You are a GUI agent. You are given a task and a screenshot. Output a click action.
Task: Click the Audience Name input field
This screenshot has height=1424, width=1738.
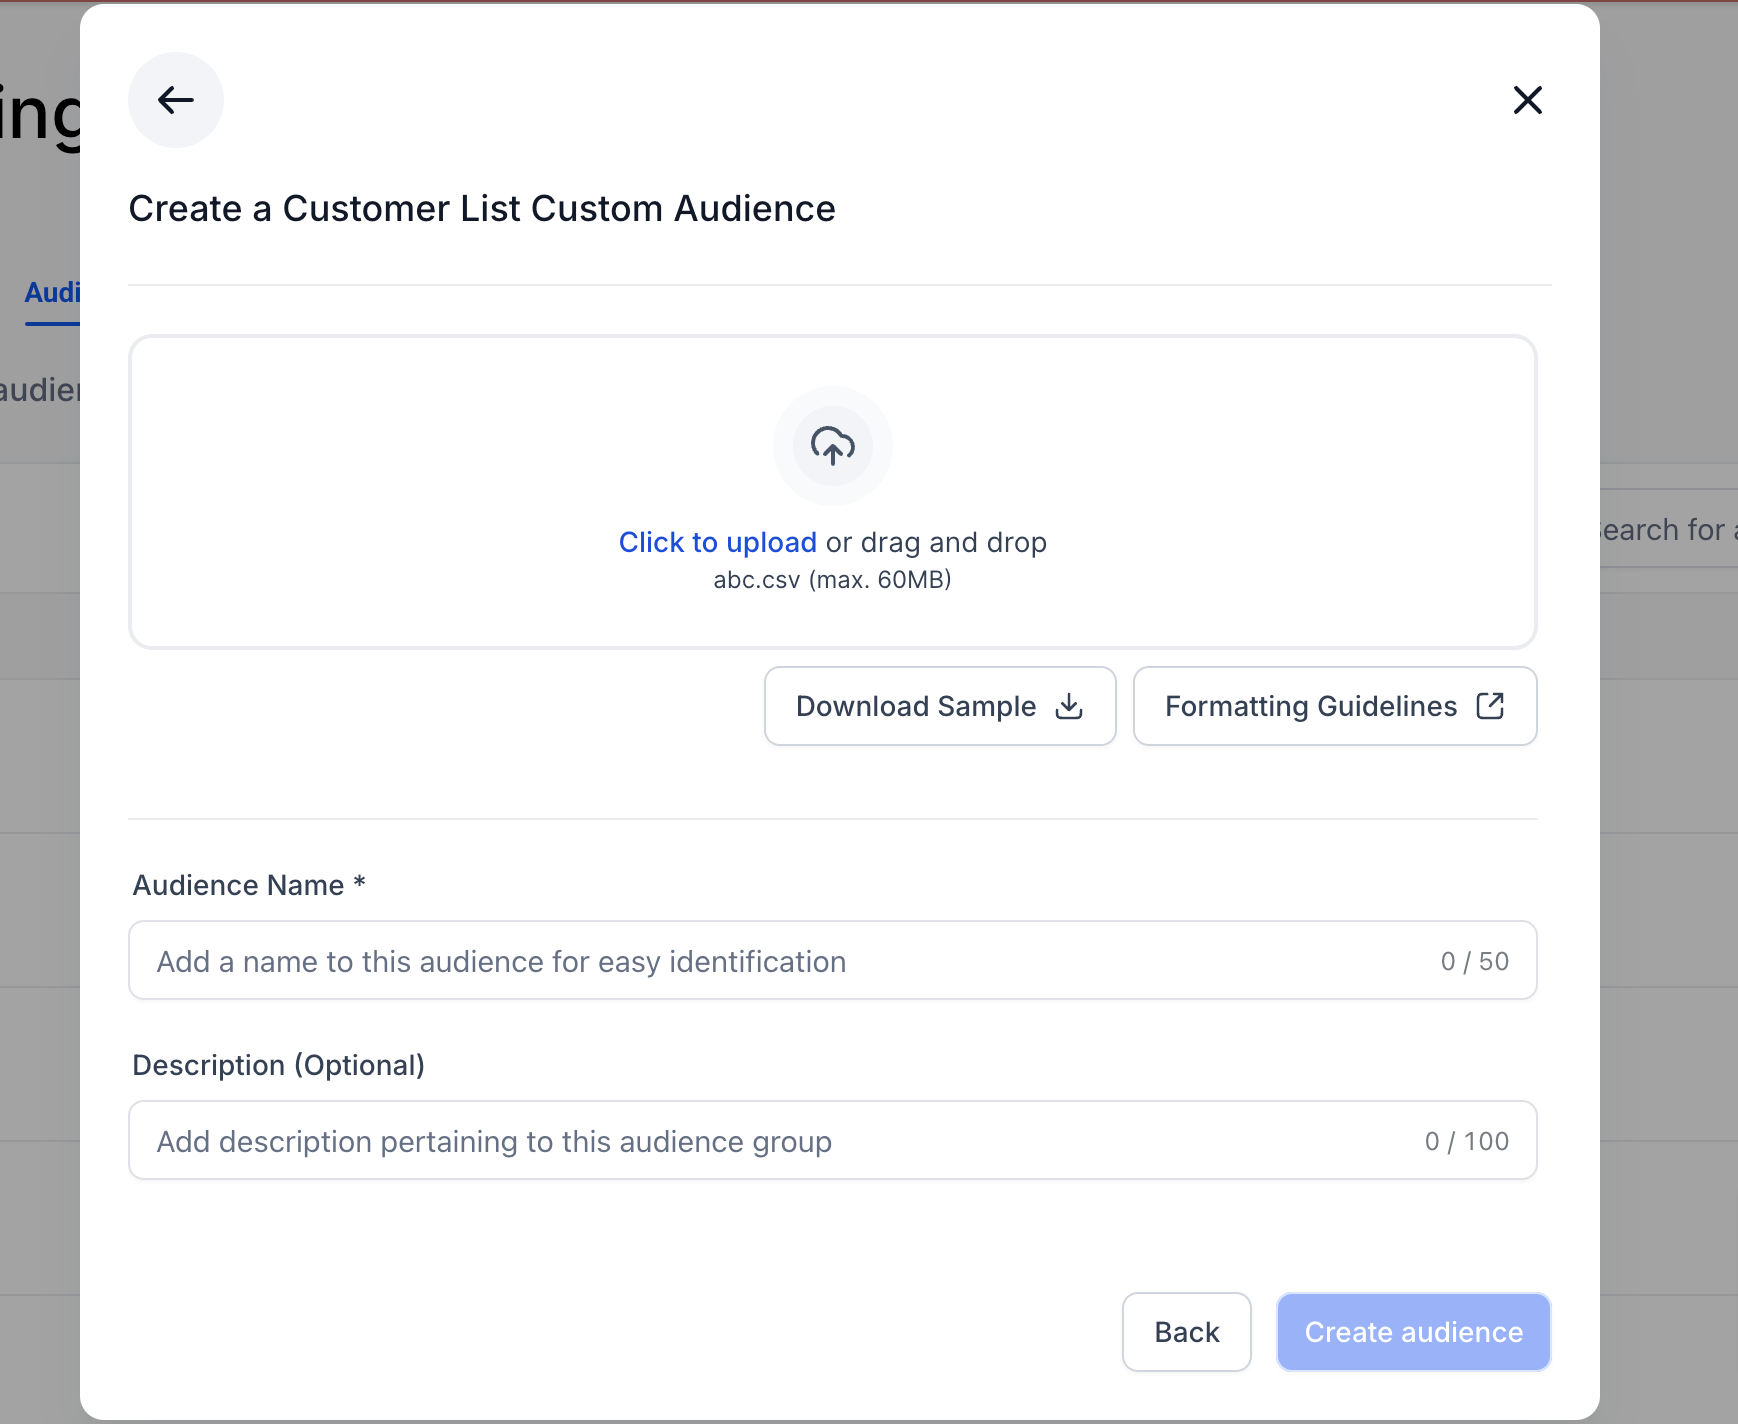[x=700, y=961]
